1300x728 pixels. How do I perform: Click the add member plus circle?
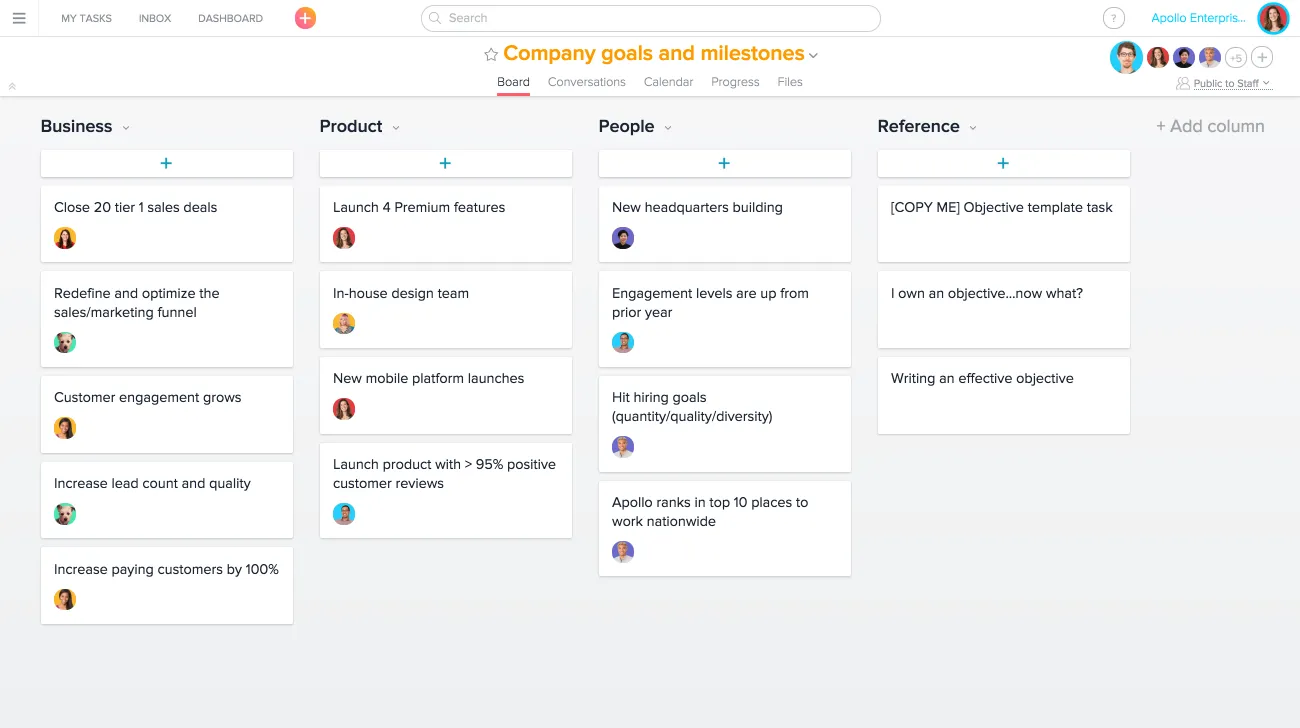click(x=1262, y=58)
